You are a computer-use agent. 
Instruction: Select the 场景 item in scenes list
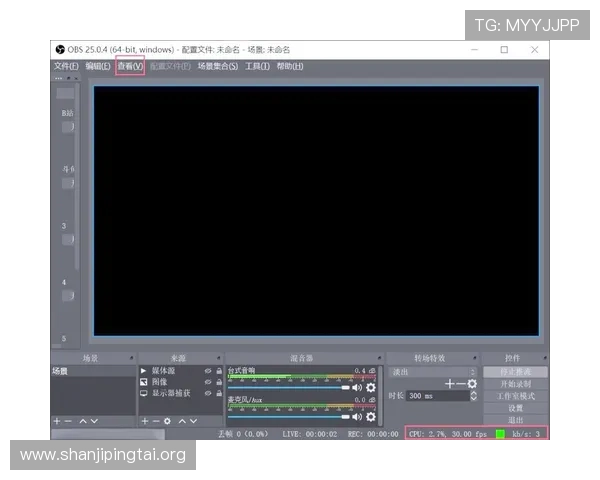pyautogui.click(x=93, y=371)
